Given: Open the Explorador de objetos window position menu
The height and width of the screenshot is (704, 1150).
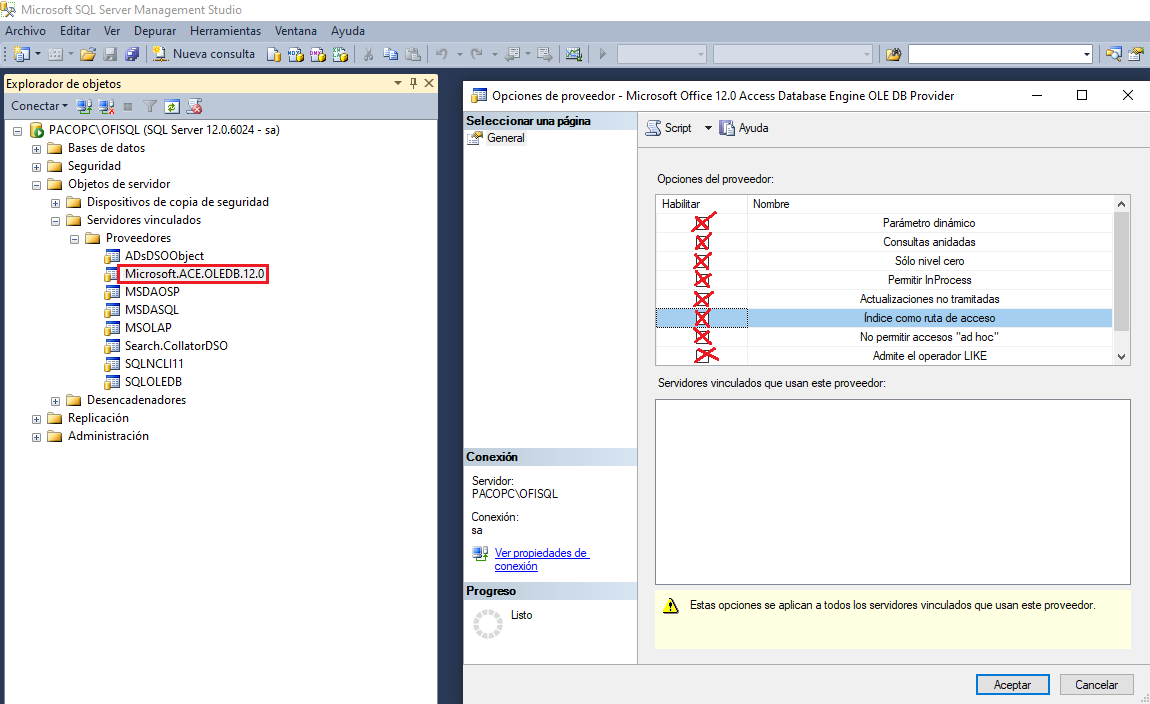Looking at the screenshot, I should pos(398,84).
